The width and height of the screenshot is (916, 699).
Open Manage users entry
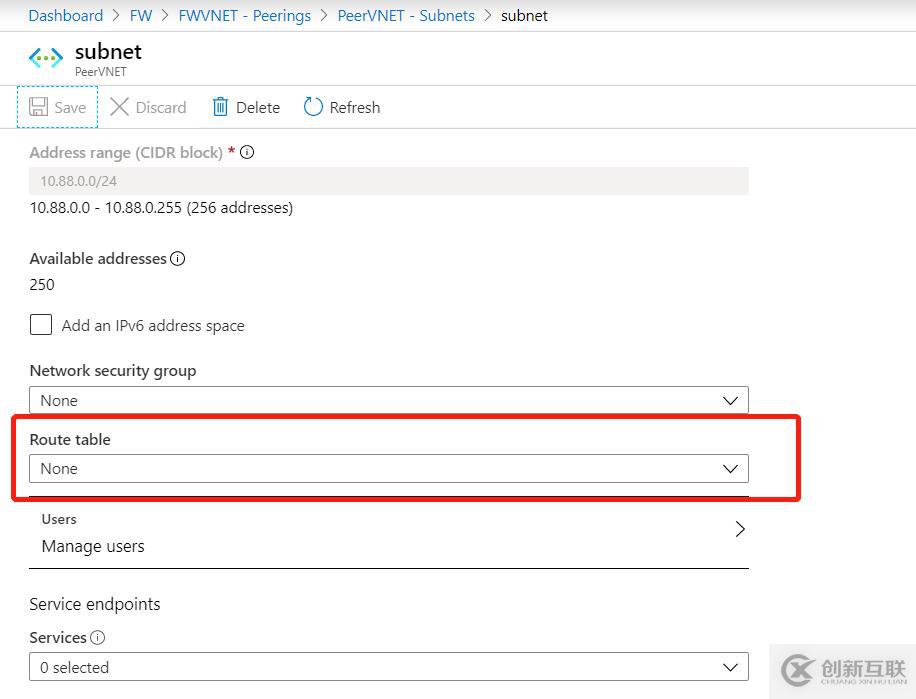(388, 533)
